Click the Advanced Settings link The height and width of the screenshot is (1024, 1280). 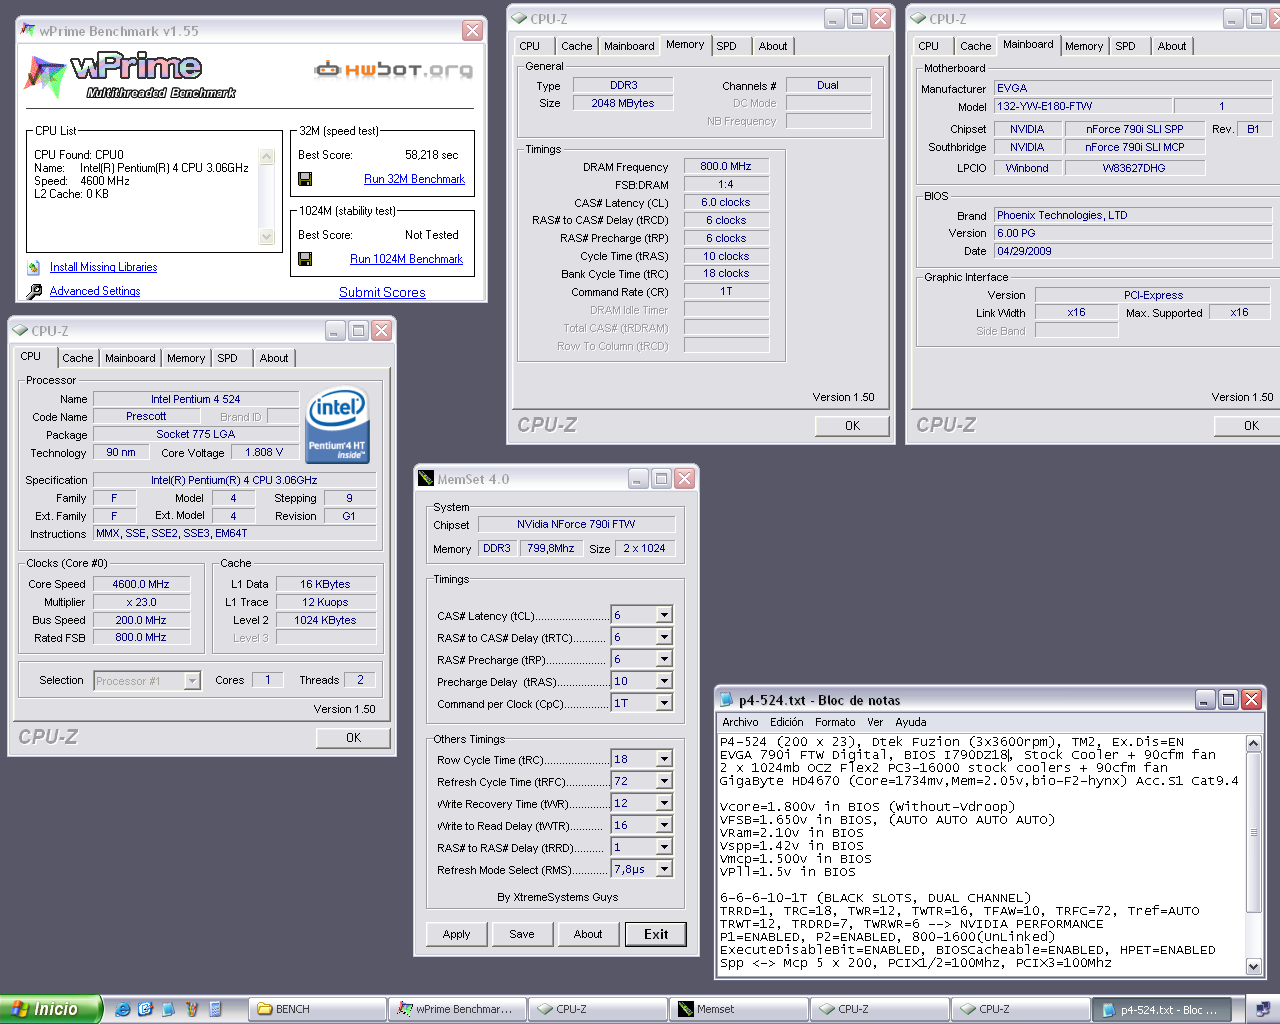(95, 291)
